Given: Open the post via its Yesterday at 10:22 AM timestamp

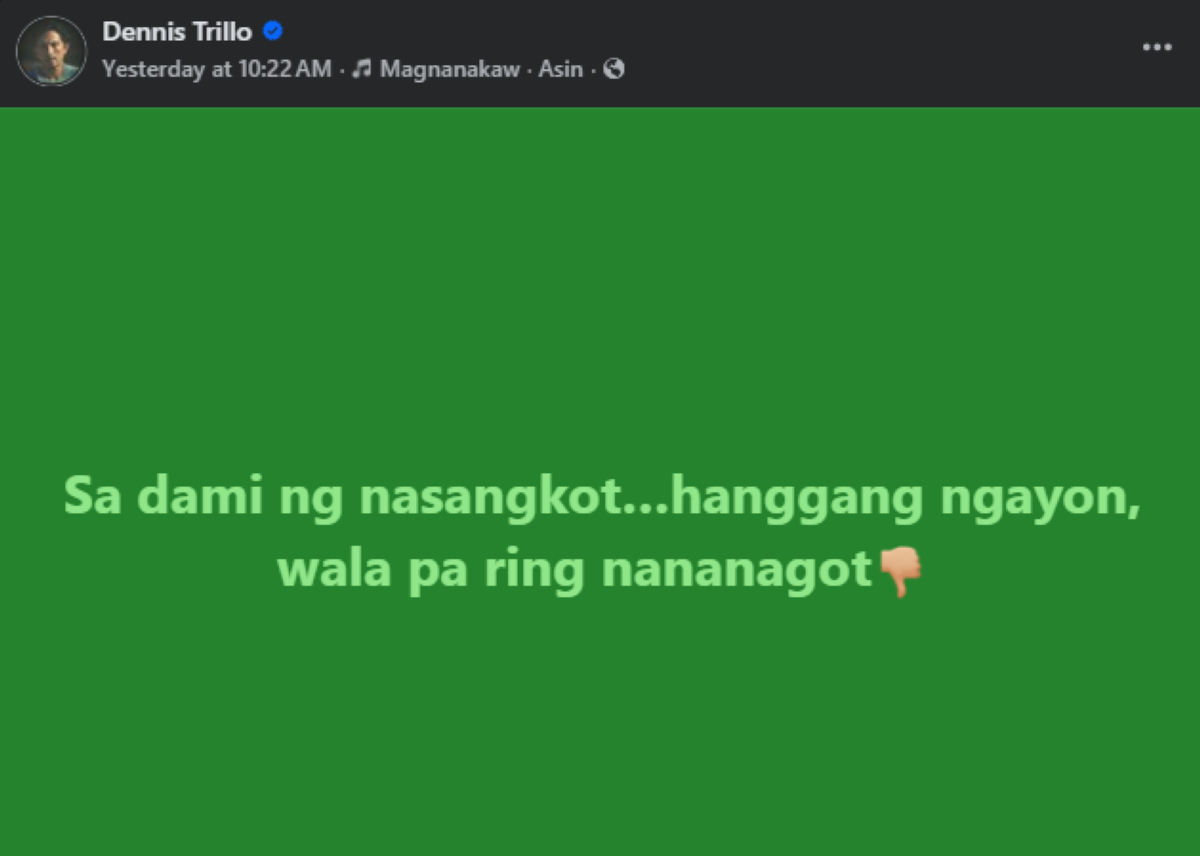Looking at the screenshot, I should coord(218,69).
